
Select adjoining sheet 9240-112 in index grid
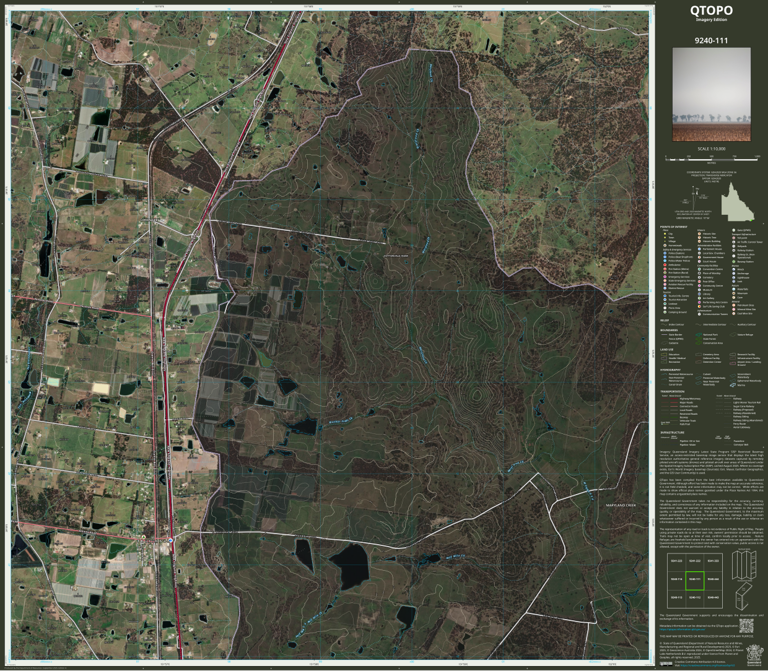pyautogui.click(x=695, y=598)
